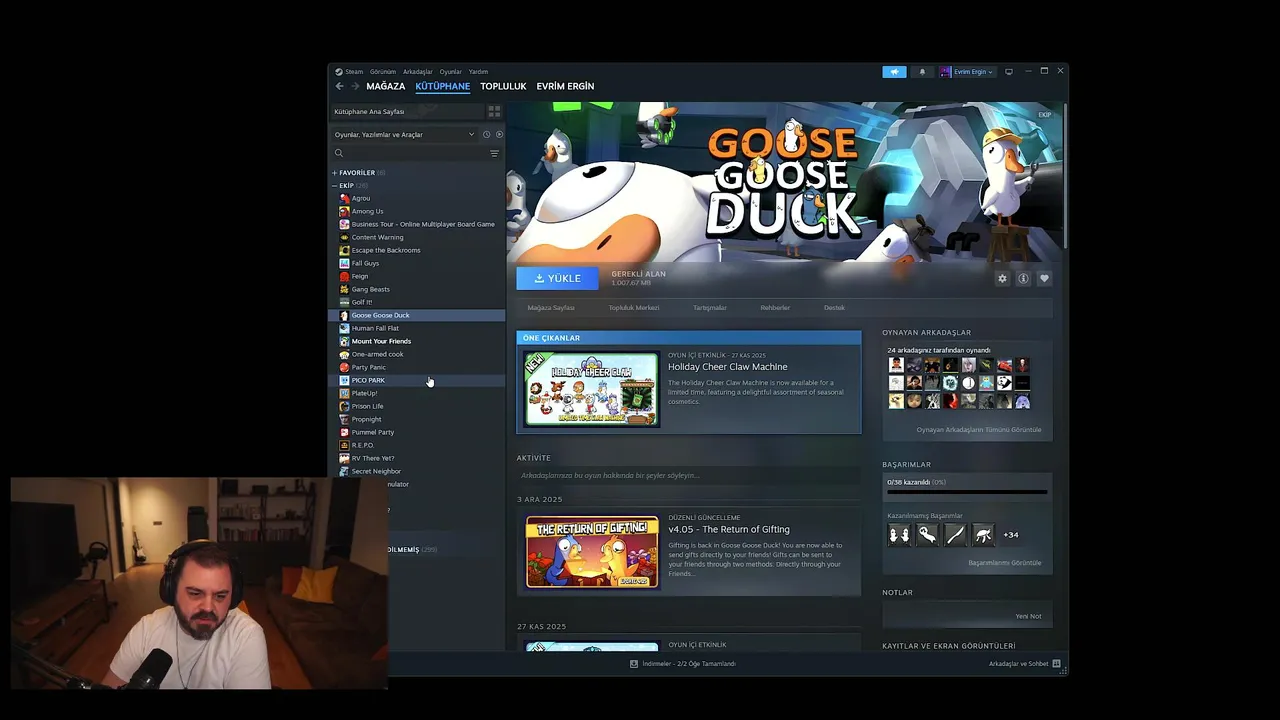Select R.E.P.O. game icon
This screenshot has width=1280, height=720.
(345, 445)
